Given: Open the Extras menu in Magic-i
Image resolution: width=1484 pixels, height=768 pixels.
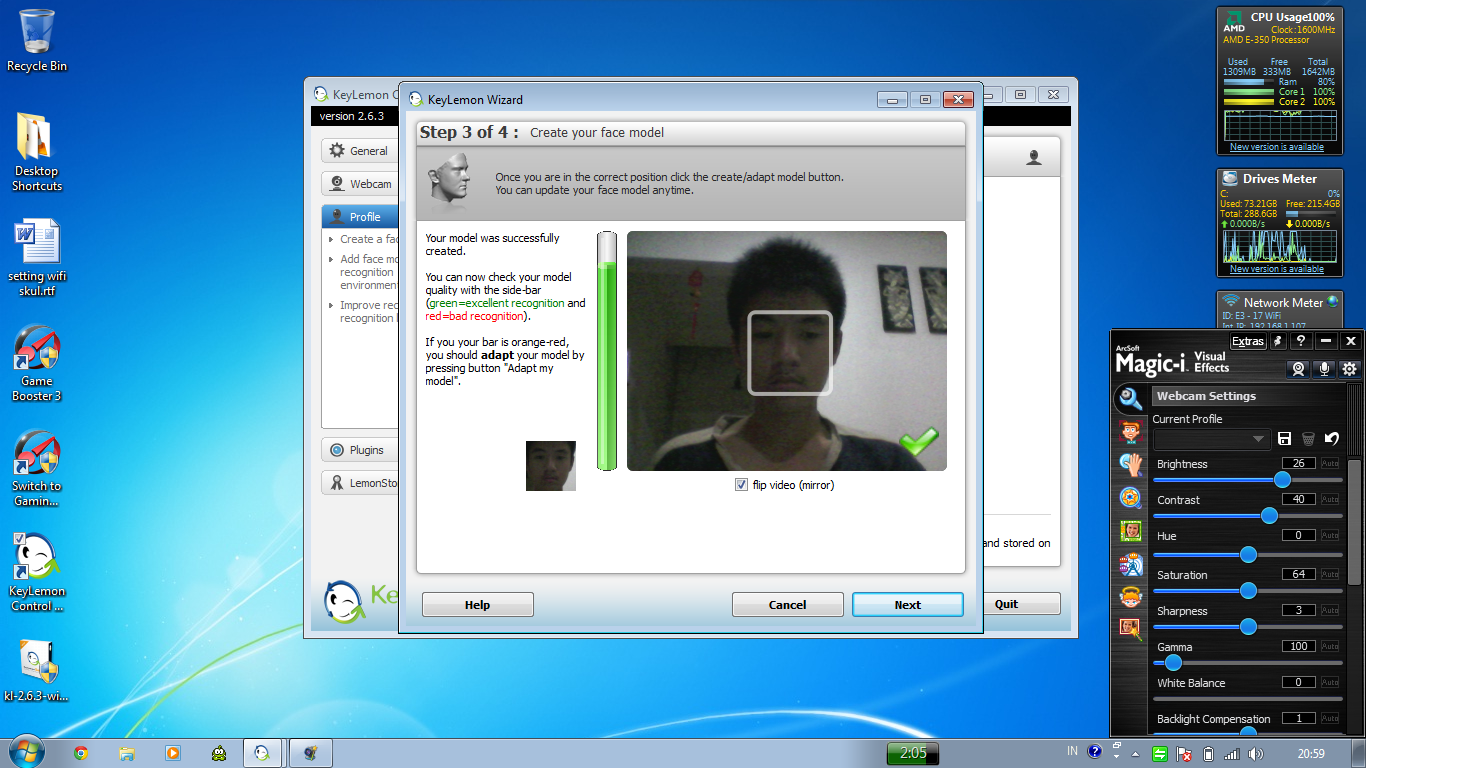Looking at the screenshot, I should point(1248,342).
